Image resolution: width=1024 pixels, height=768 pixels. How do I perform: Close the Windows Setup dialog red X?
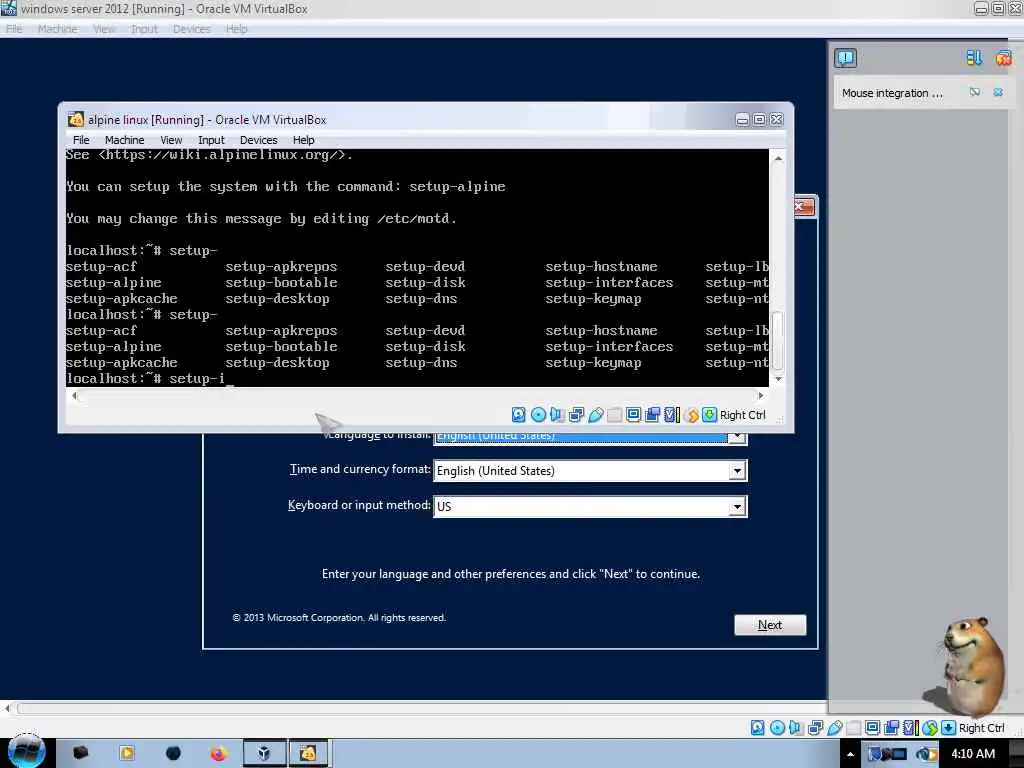[x=803, y=207]
